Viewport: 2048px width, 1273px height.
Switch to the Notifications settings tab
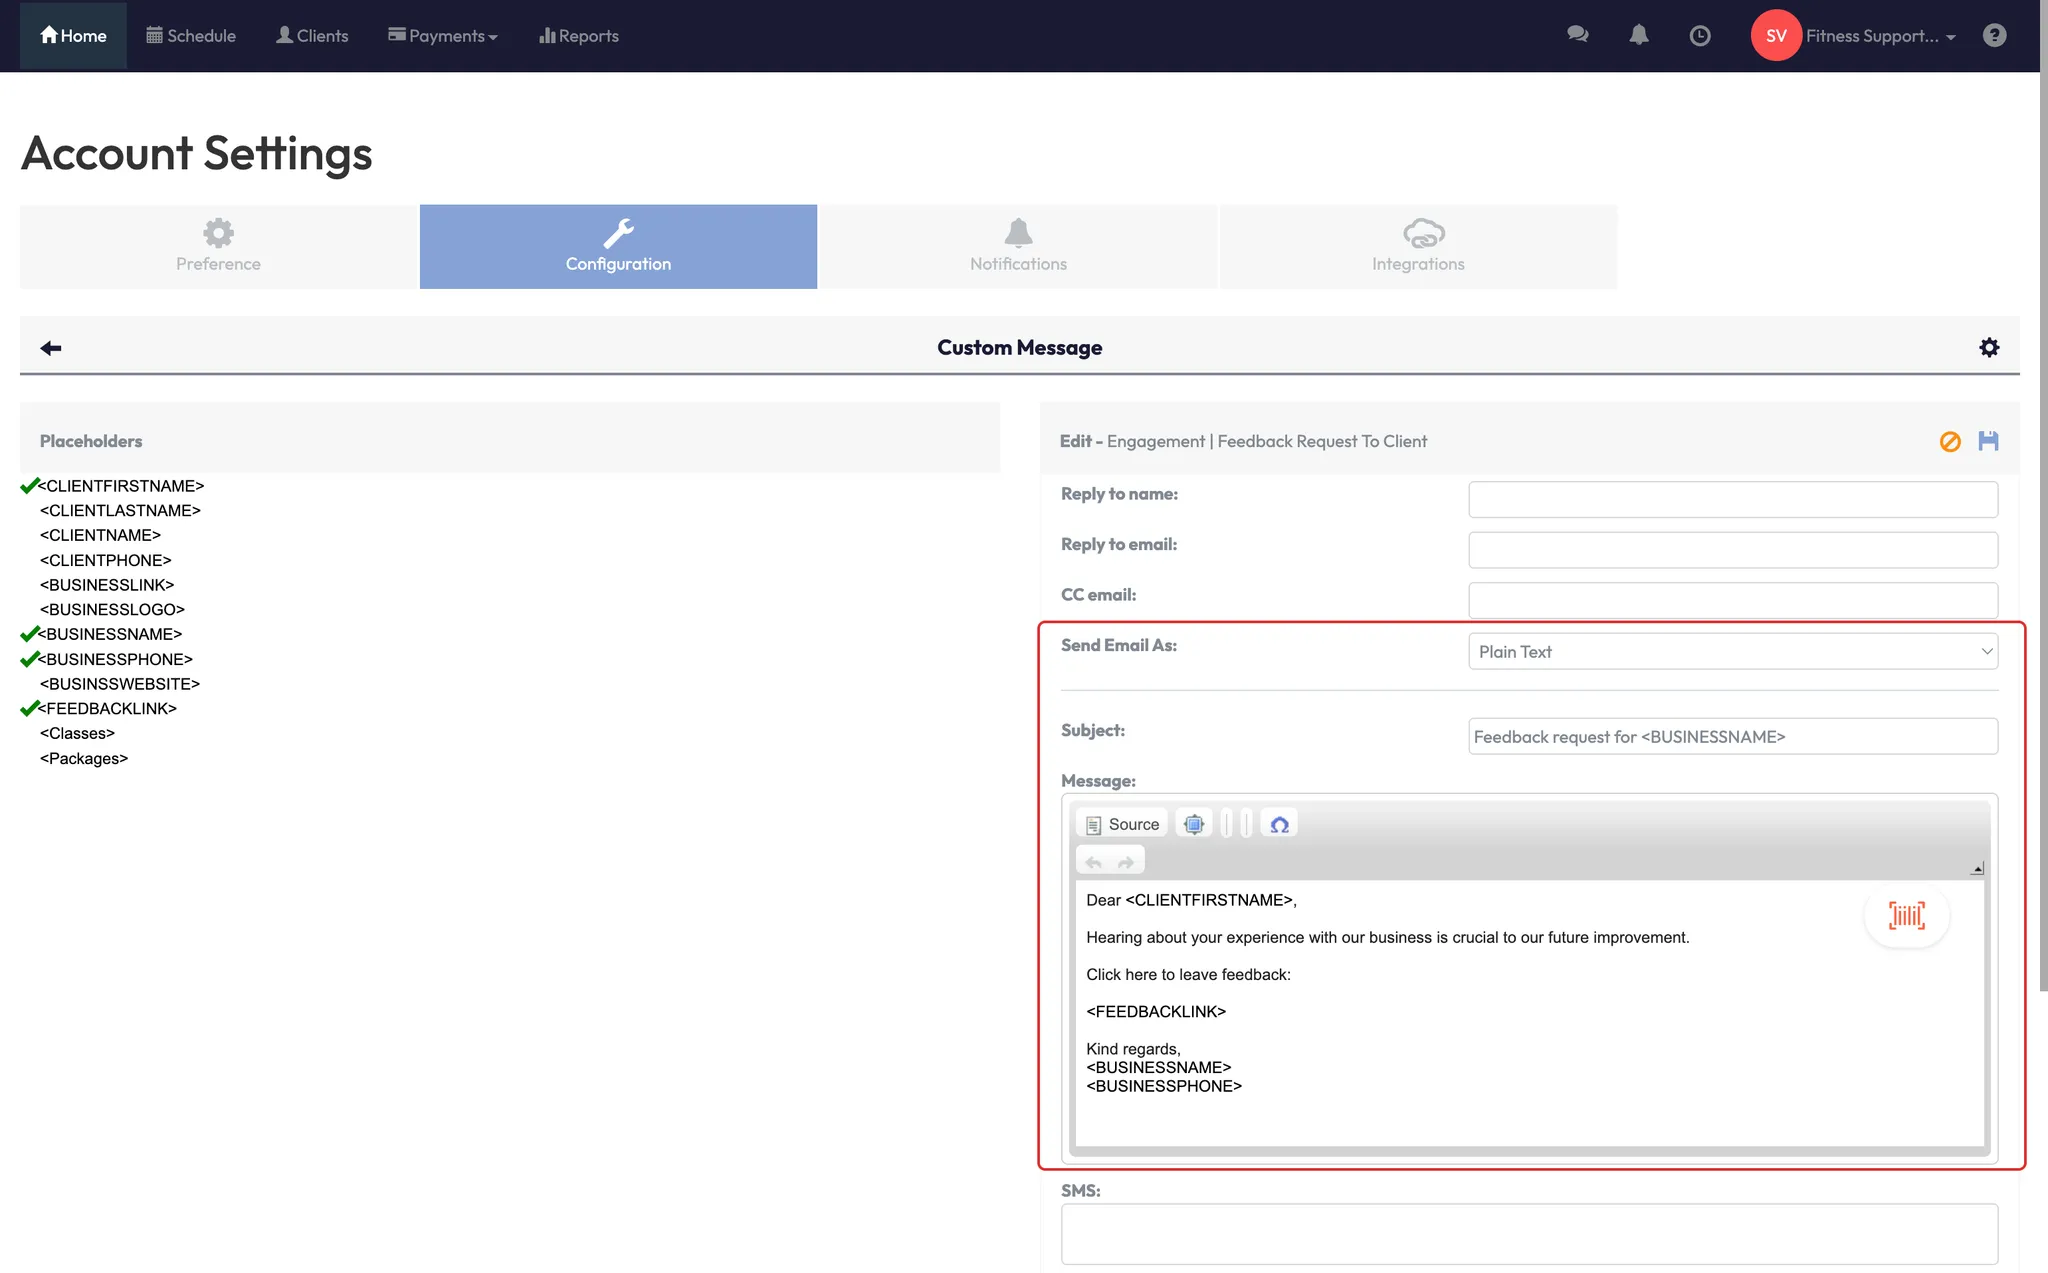coord(1018,247)
